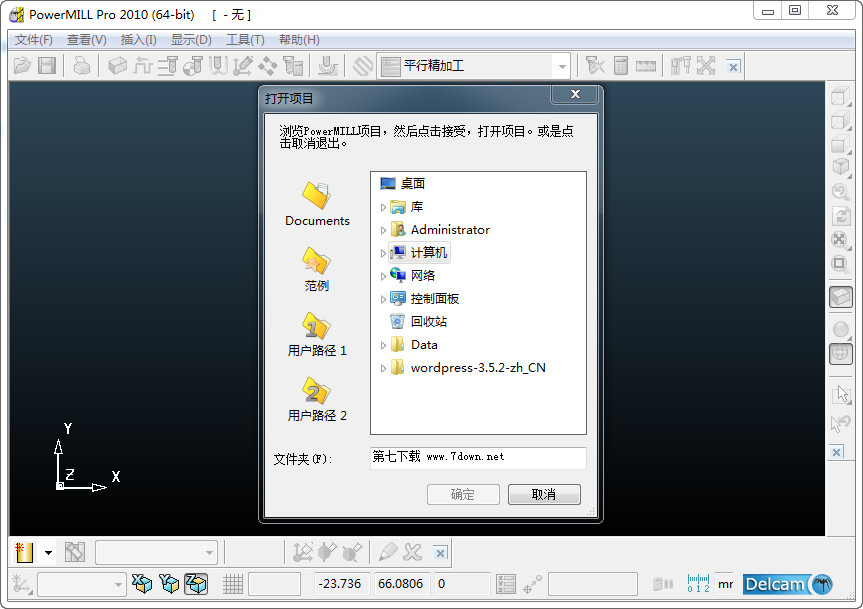Click the Save Project disk icon
Screen dimensions: 863x609
pos(47,66)
